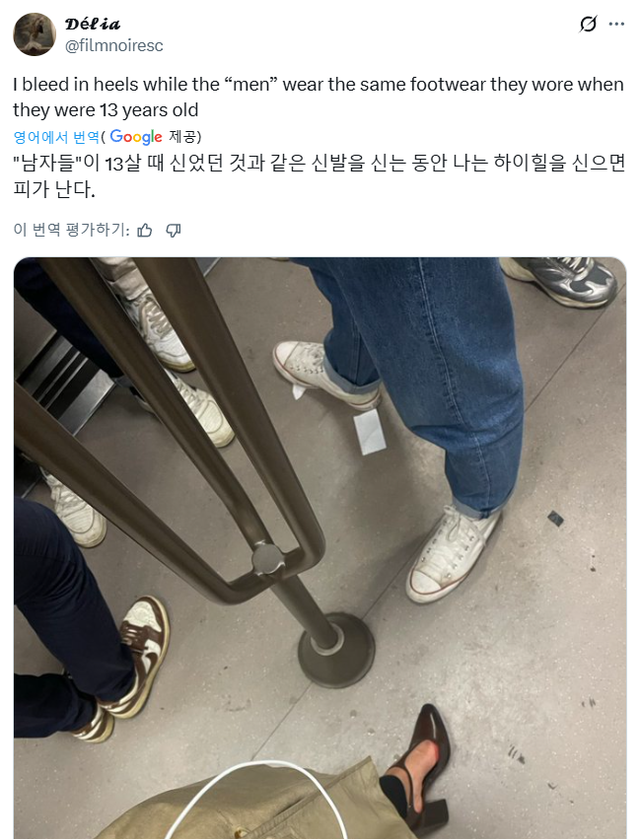Image resolution: width=640 pixels, height=839 pixels.
Task: Click the white Converse sneaker in photo
Action: point(453,554)
